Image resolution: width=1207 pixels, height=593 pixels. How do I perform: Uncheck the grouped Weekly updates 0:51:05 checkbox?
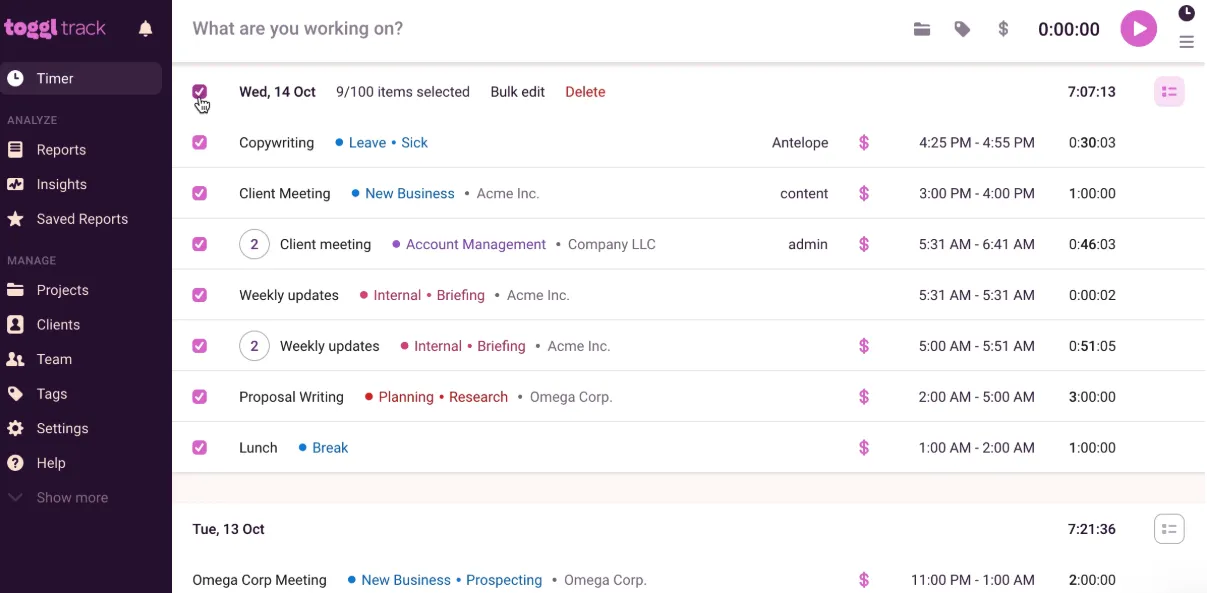pyautogui.click(x=200, y=346)
